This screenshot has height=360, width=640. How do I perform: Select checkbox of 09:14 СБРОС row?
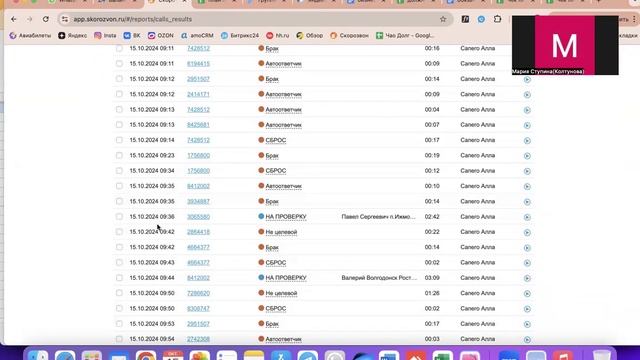pyautogui.click(x=119, y=140)
